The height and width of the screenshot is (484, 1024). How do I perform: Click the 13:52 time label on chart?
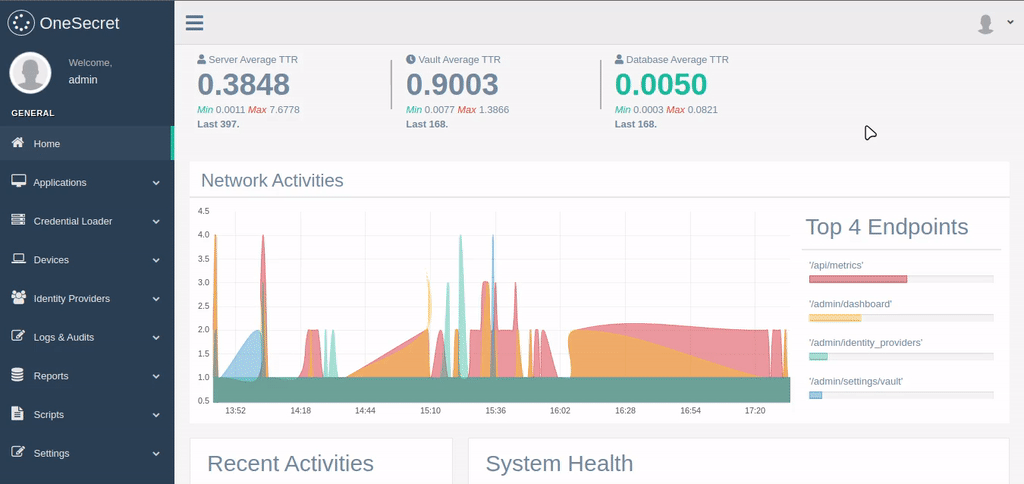click(x=235, y=411)
